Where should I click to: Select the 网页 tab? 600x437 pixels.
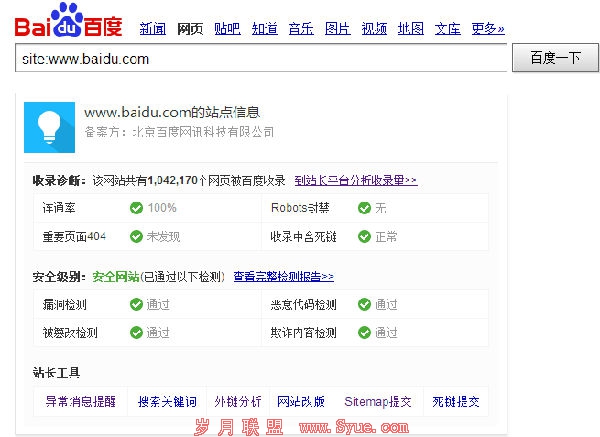[190, 29]
